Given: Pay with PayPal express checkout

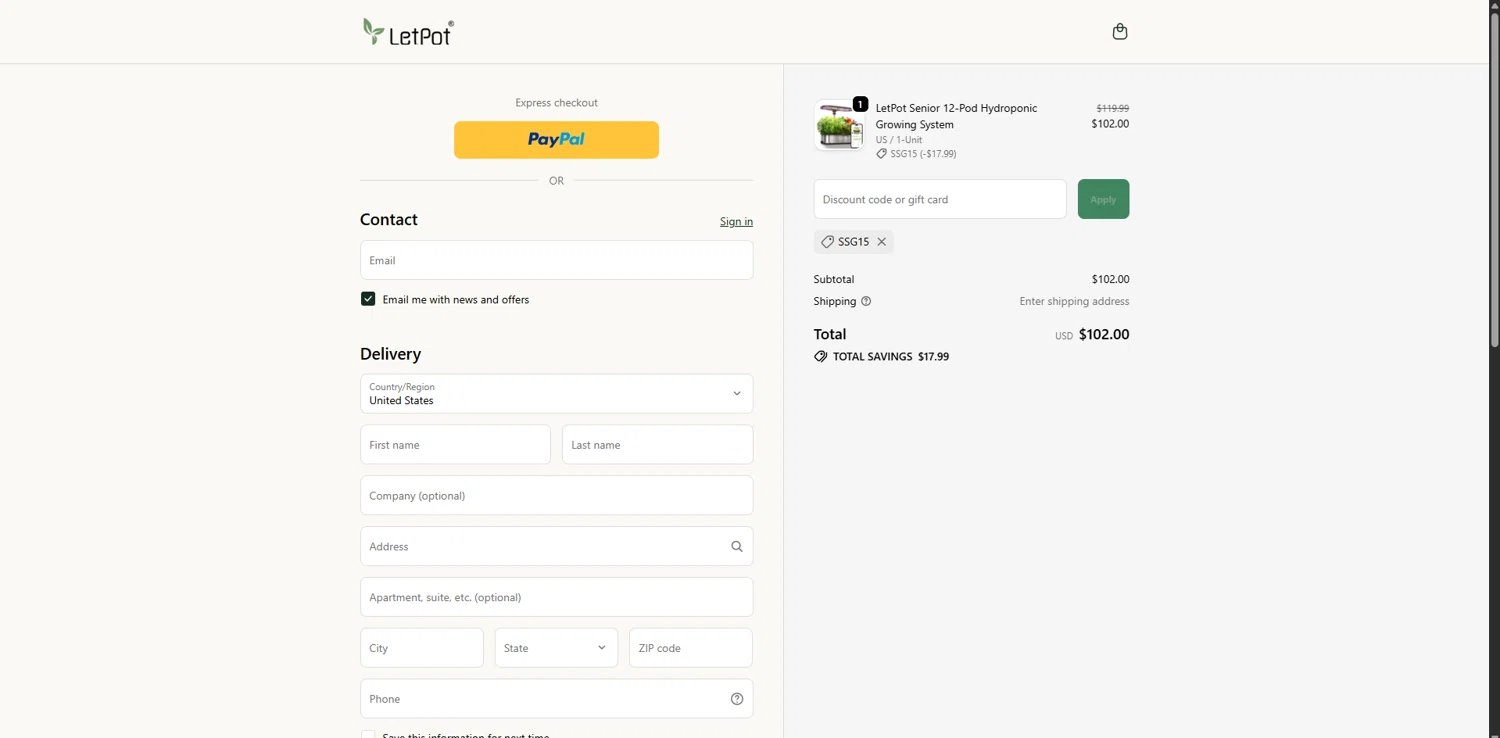Looking at the screenshot, I should coord(556,140).
